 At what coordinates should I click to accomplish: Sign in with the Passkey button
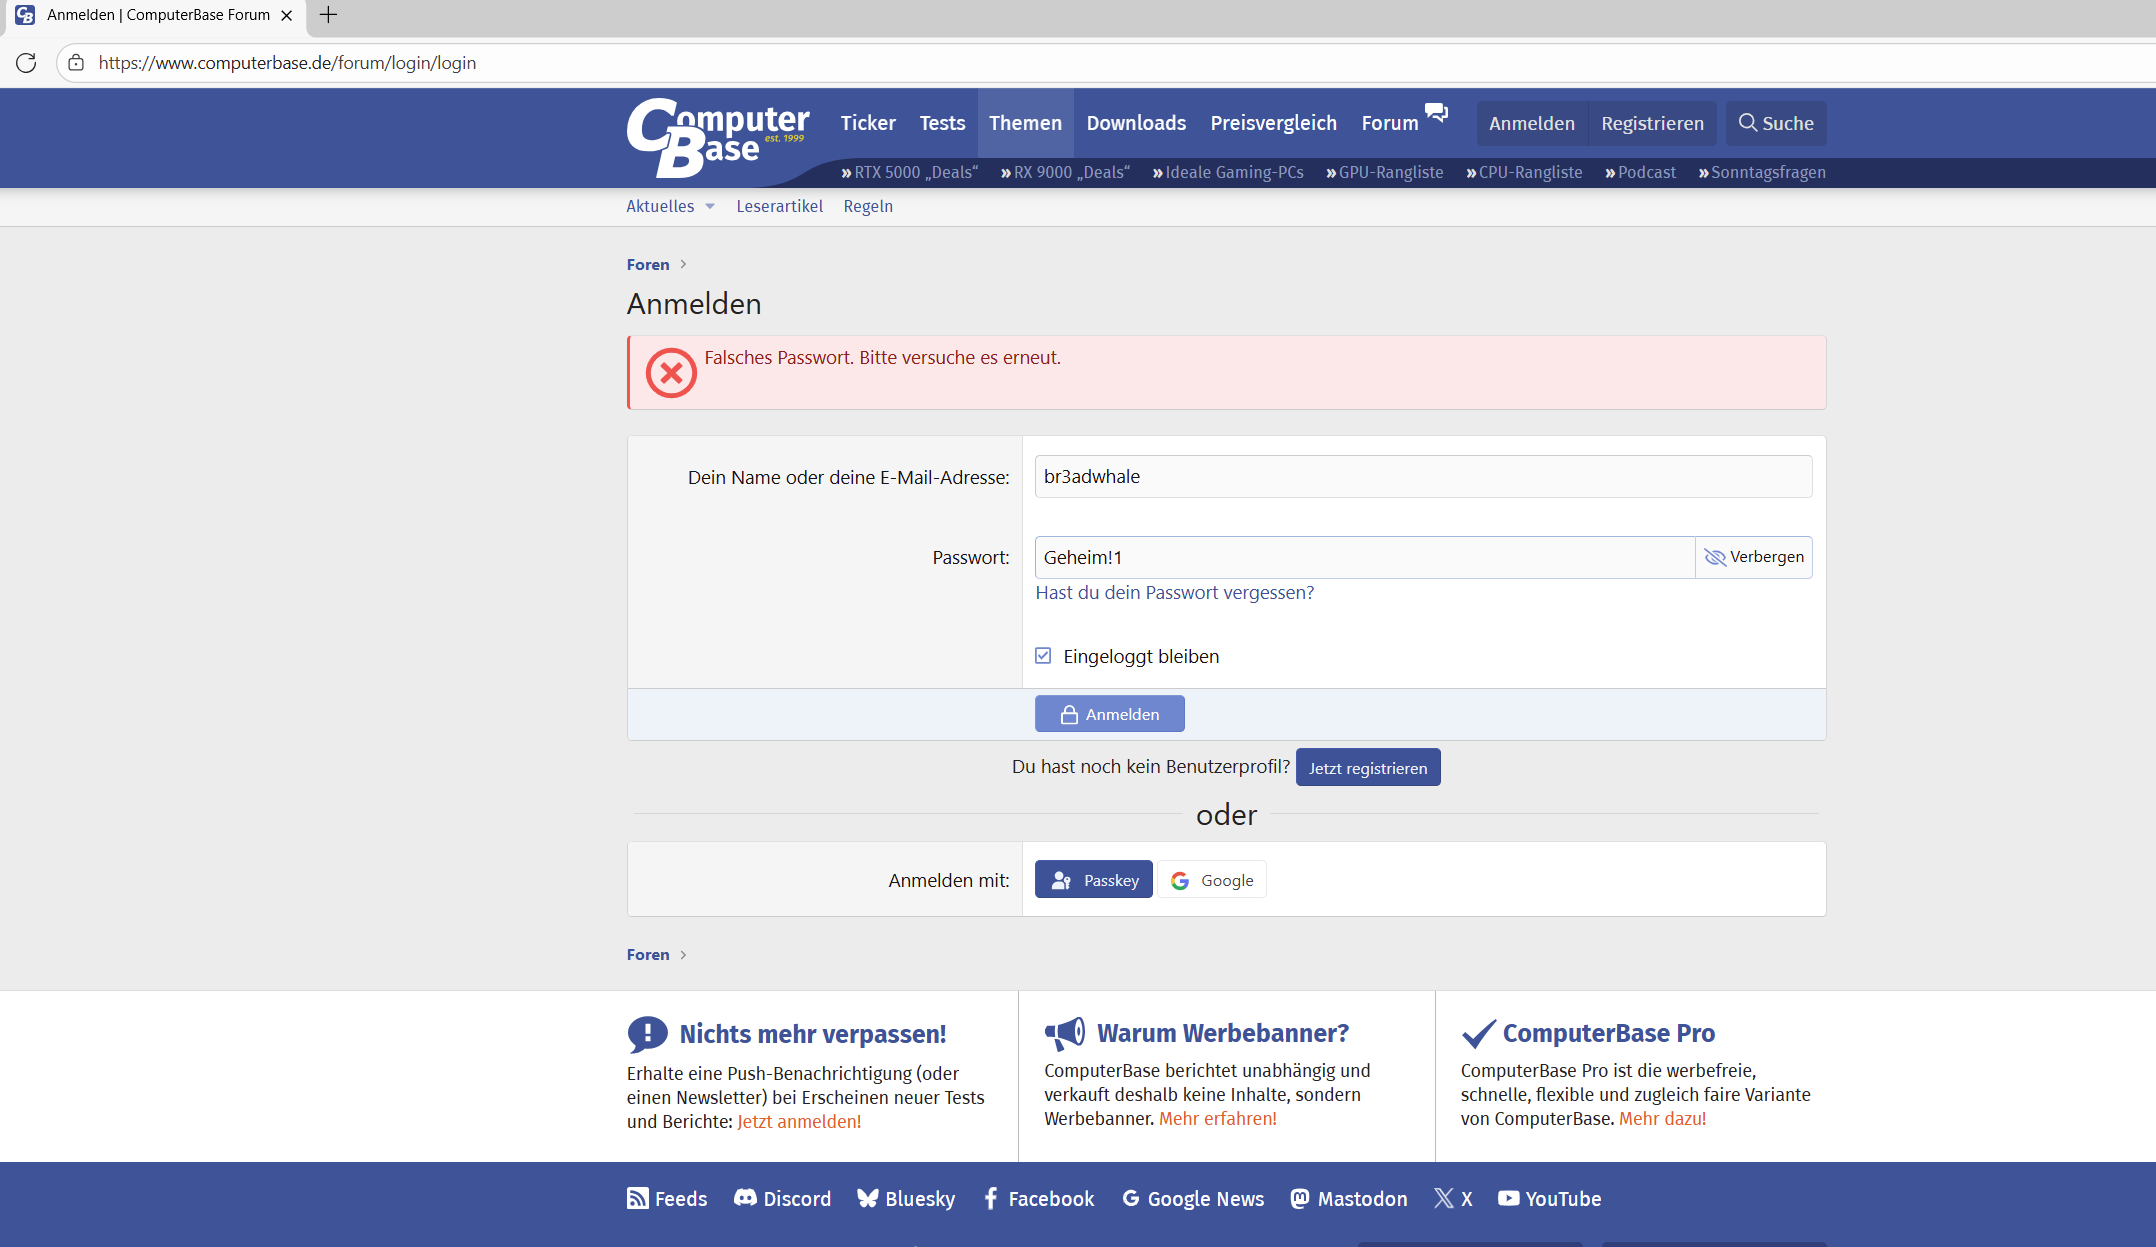(x=1093, y=880)
